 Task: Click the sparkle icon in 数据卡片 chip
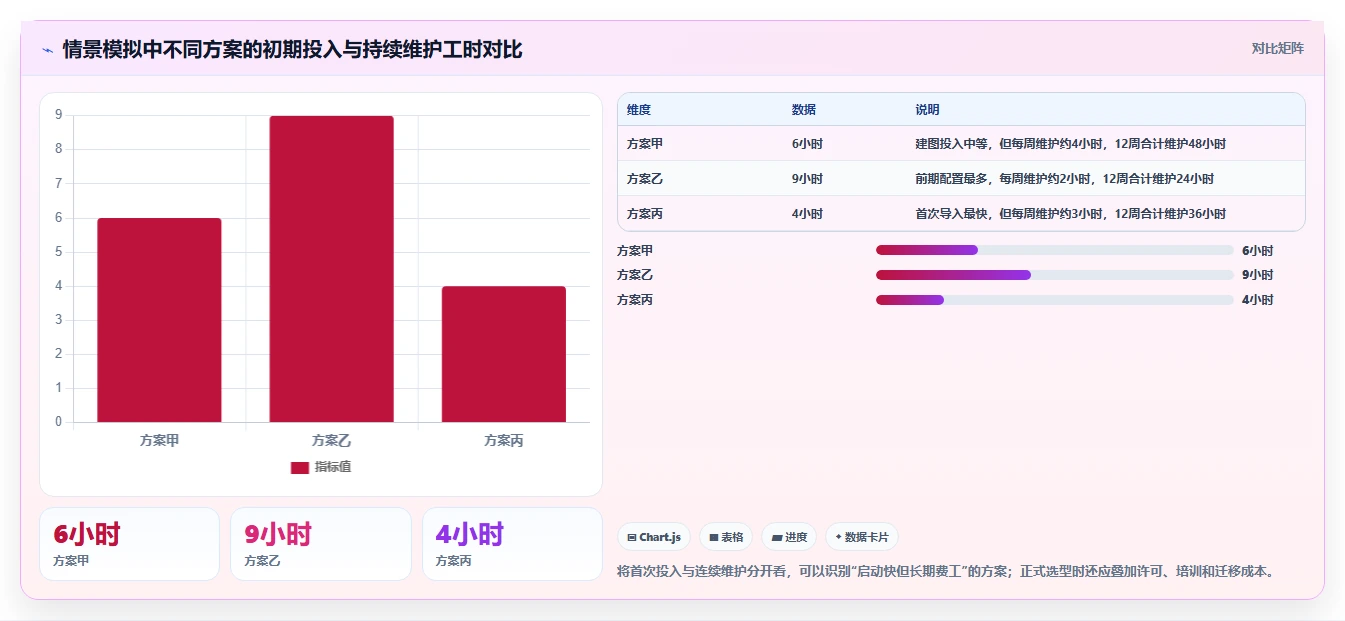tap(838, 537)
